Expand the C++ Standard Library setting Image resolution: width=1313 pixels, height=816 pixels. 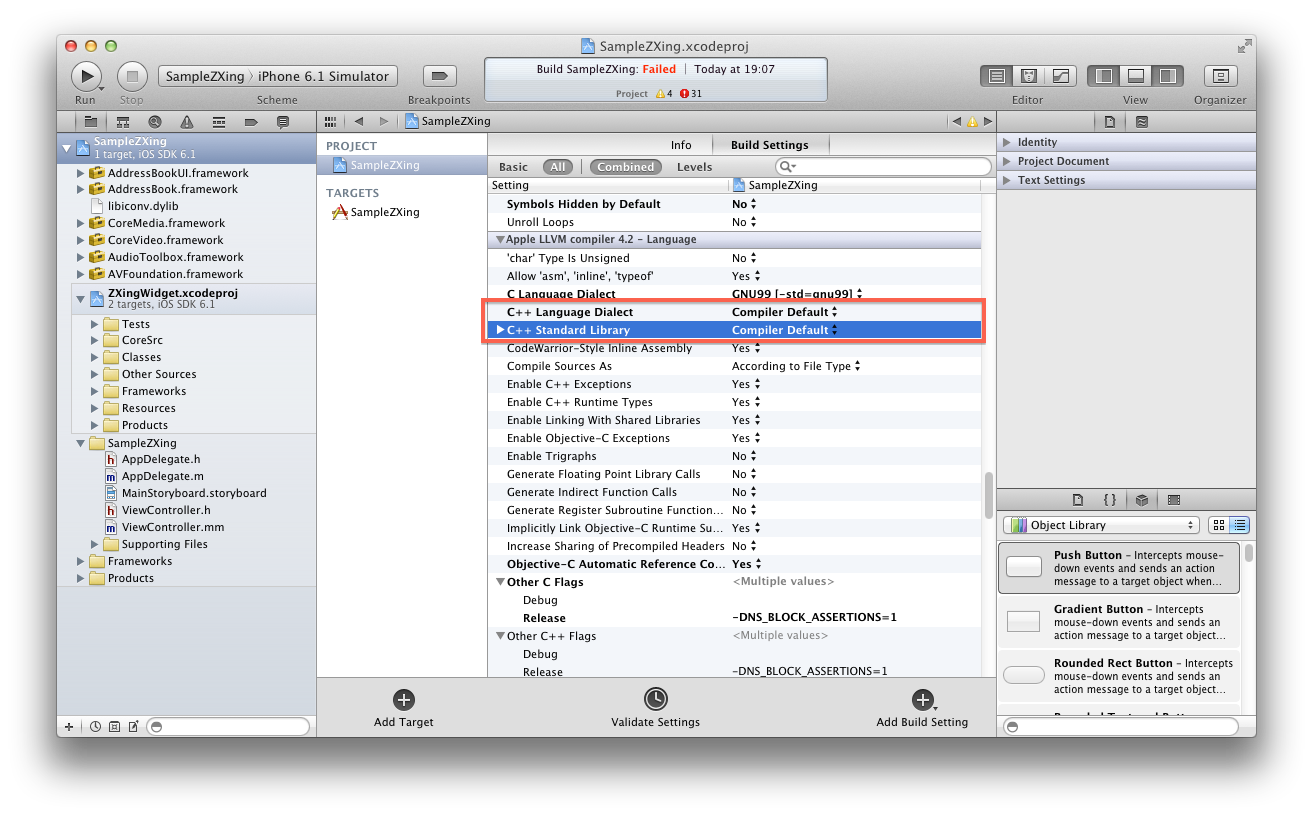click(x=501, y=330)
